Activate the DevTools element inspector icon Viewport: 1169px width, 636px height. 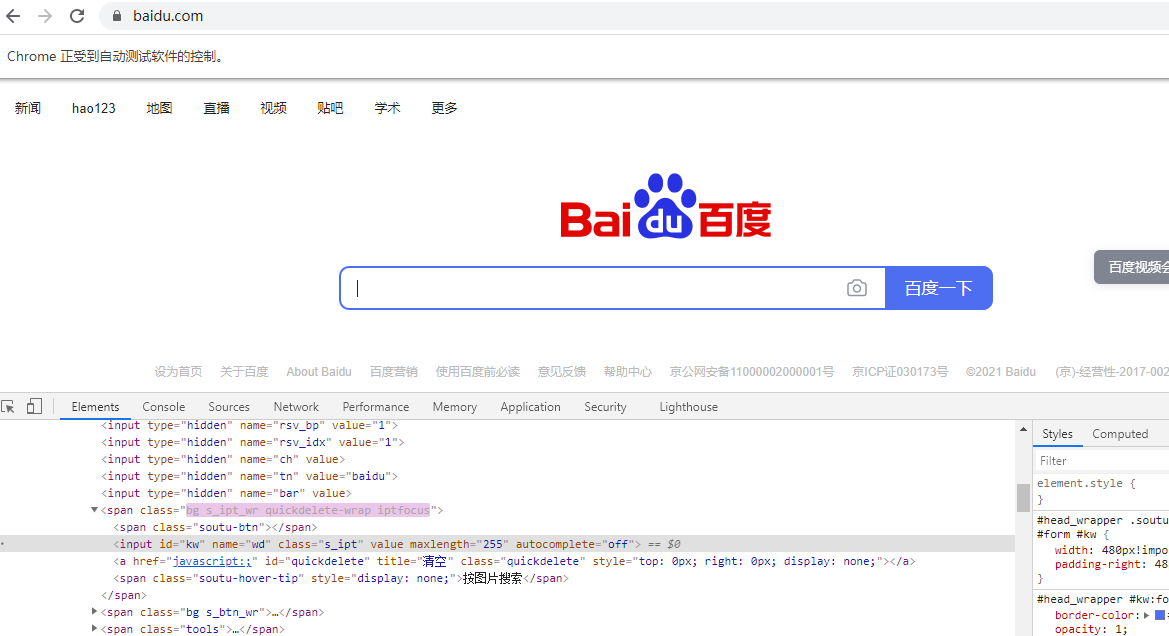[x=8, y=406]
